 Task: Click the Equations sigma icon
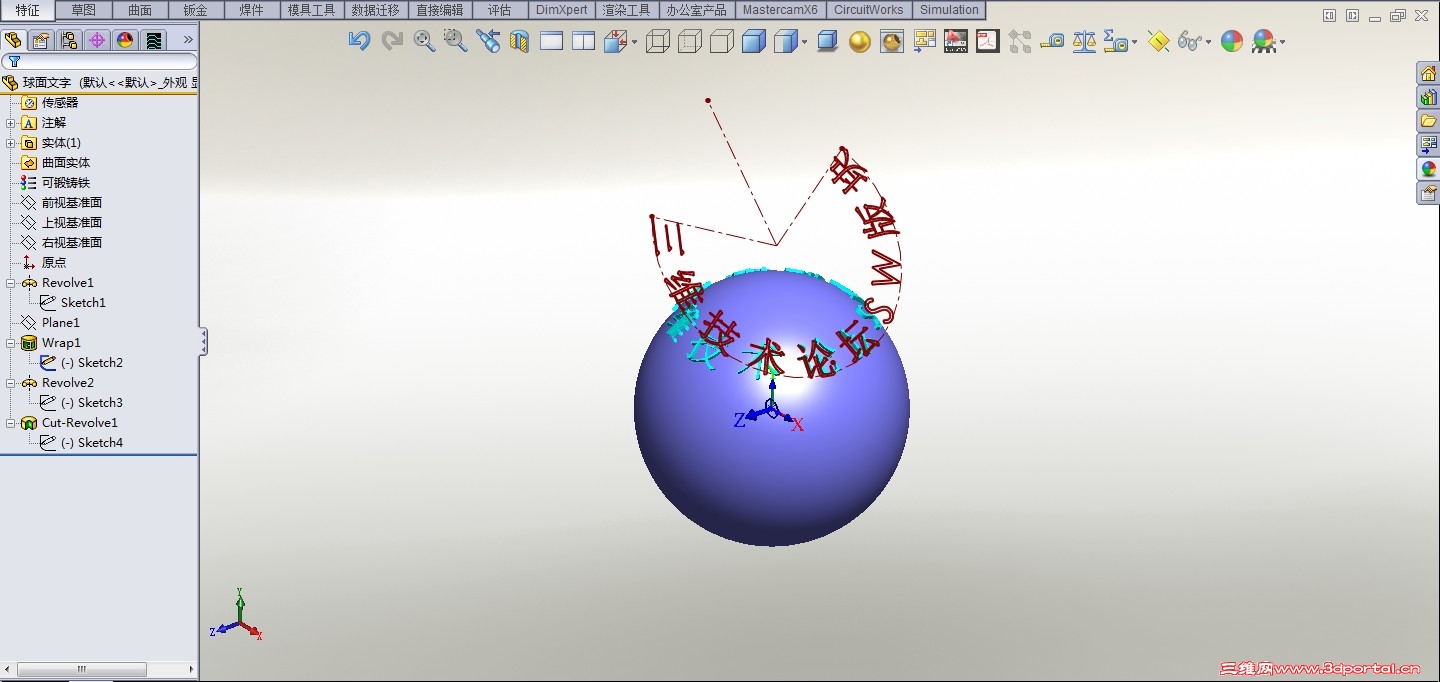click(1114, 41)
